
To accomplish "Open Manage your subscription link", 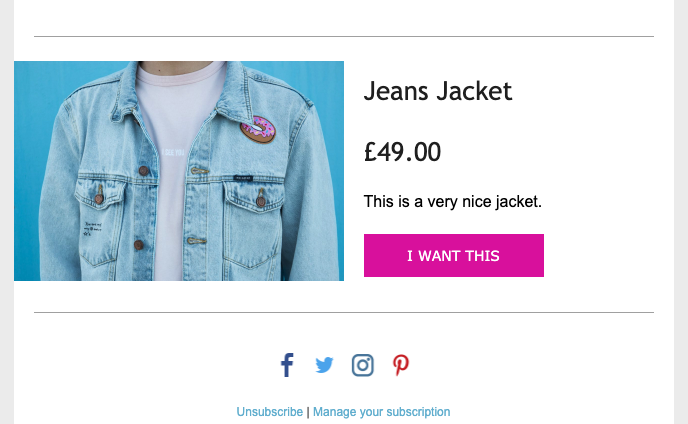I will tap(381, 412).
